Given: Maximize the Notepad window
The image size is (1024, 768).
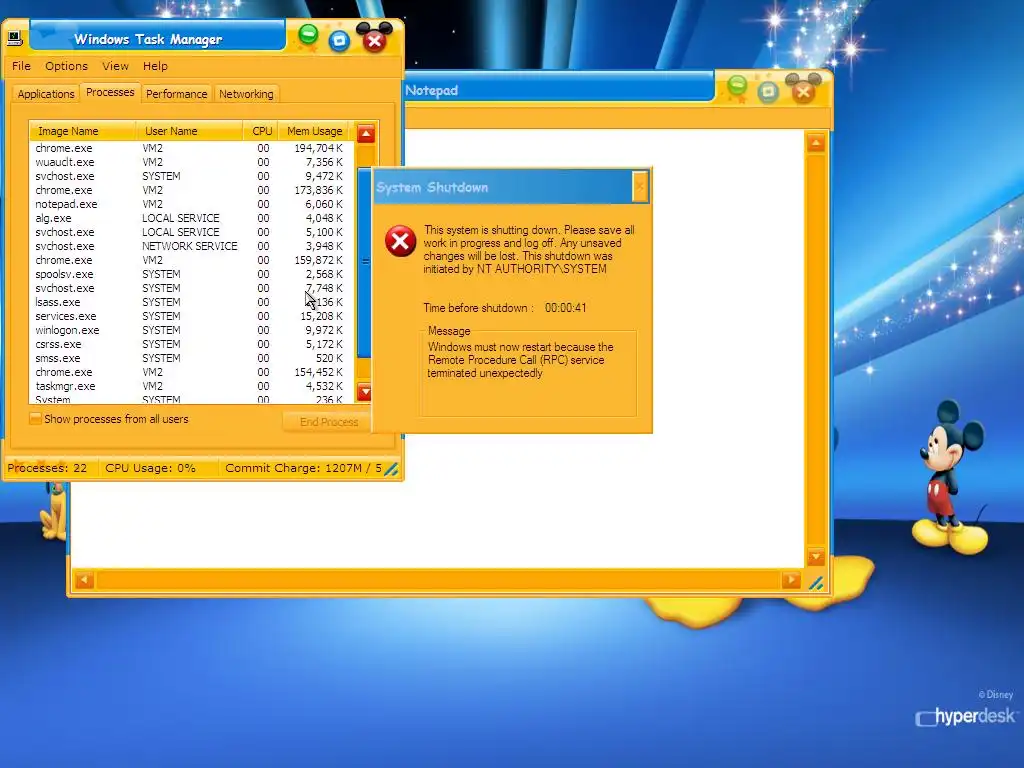Looking at the screenshot, I should 769,91.
